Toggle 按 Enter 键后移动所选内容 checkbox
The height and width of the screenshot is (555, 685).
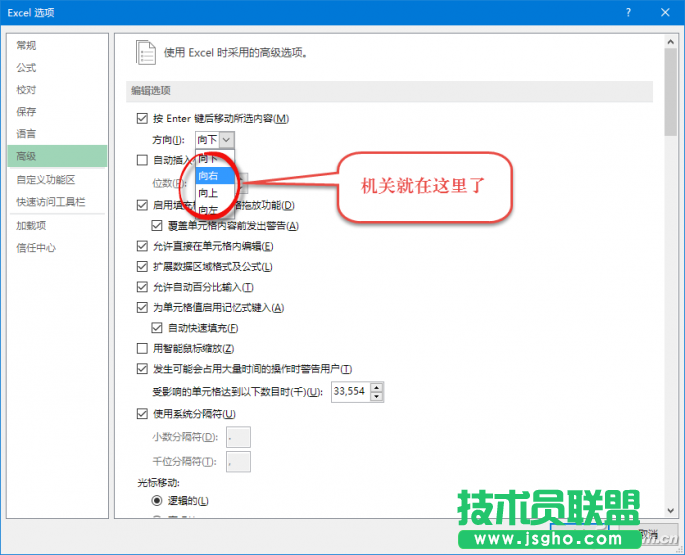[142, 119]
